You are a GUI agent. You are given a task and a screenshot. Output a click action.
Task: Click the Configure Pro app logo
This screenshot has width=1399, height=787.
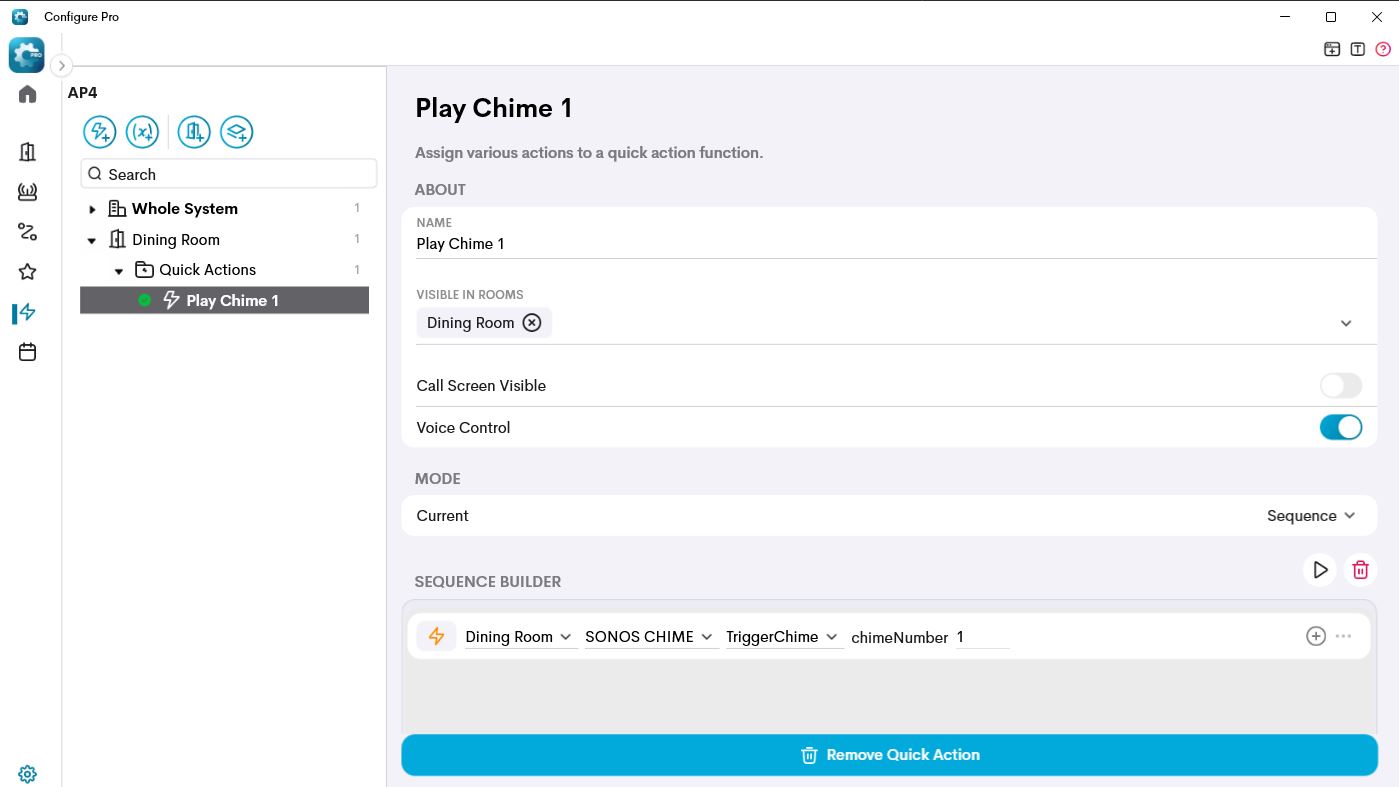click(27, 55)
